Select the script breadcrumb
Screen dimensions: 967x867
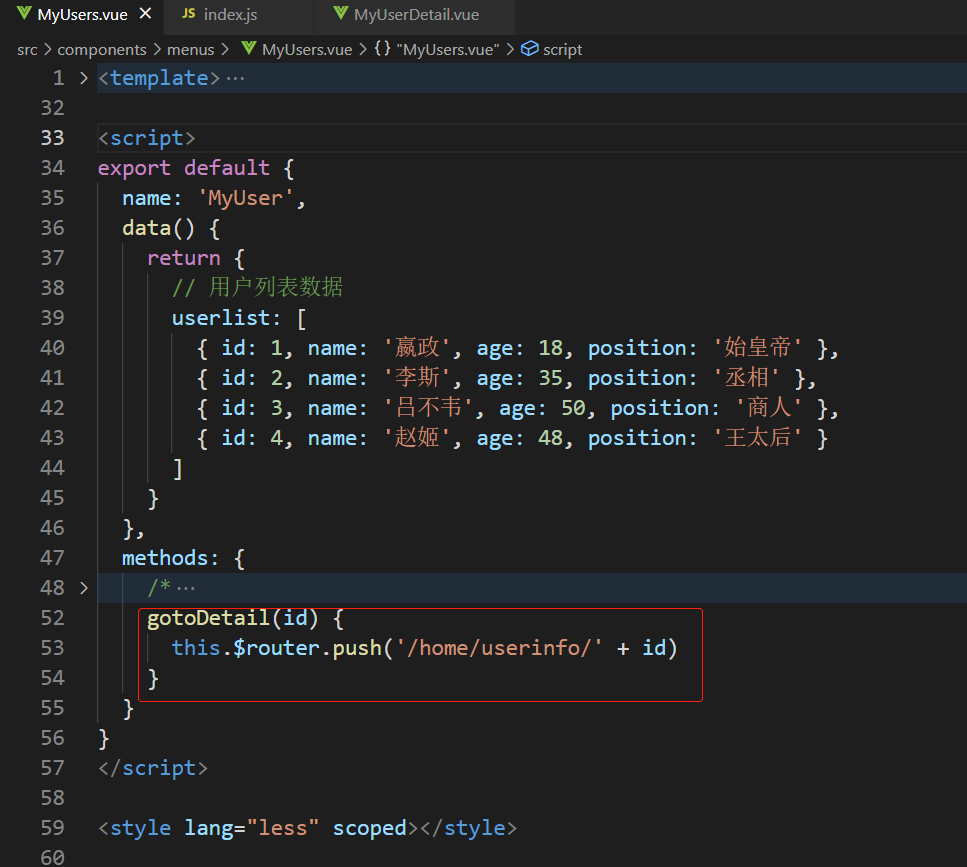tap(562, 49)
